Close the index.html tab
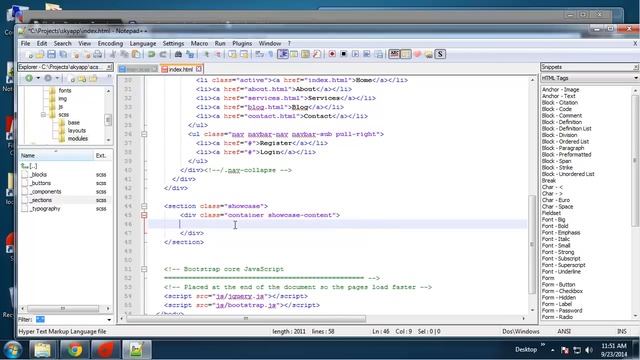 (x=199, y=69)
